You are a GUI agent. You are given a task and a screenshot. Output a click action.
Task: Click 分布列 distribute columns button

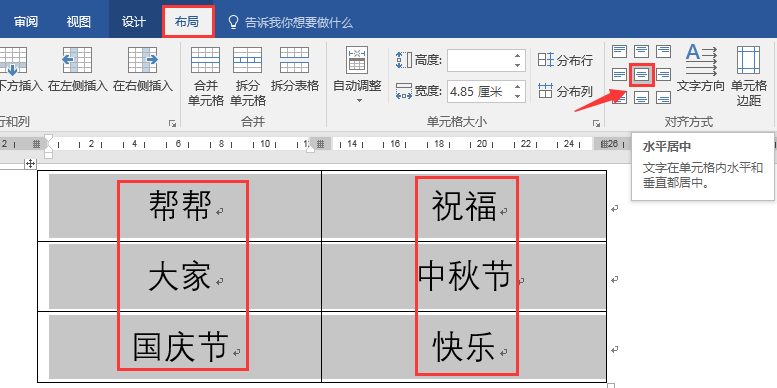coord(565,91)
